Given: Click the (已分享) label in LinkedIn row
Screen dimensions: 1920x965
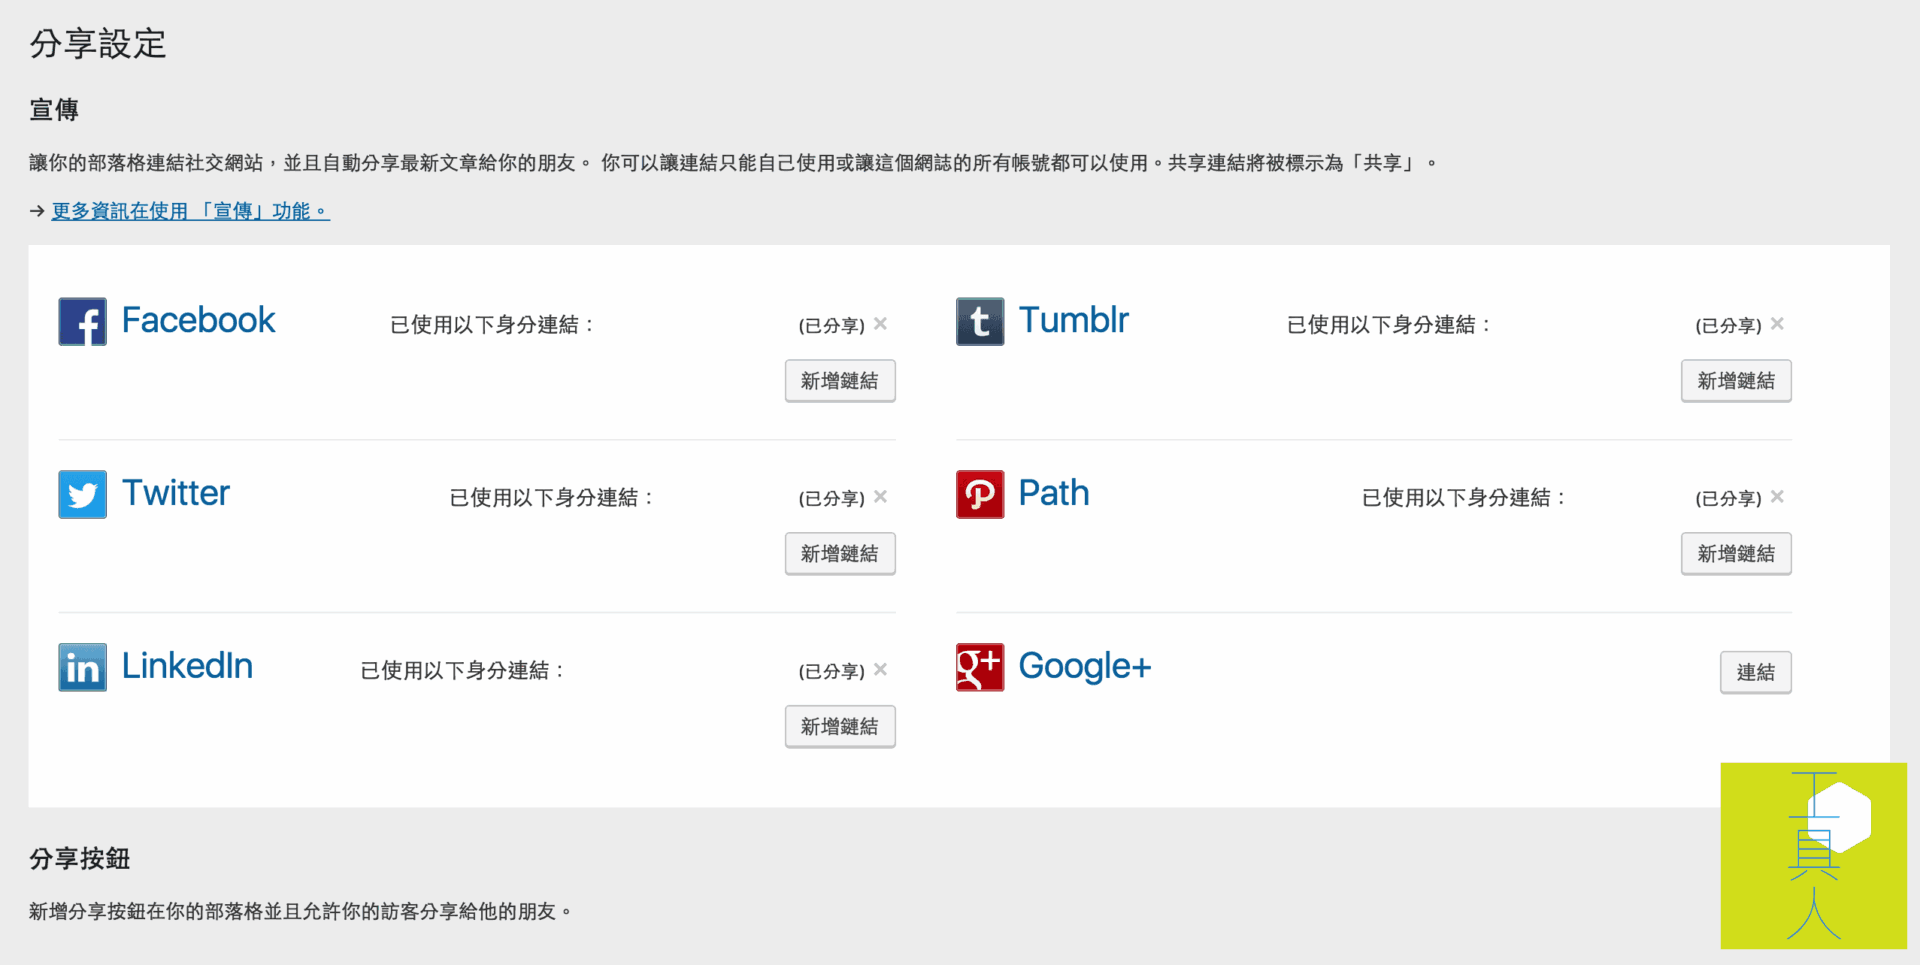Looking at the screenshot, I should click(x=831, y=671).
